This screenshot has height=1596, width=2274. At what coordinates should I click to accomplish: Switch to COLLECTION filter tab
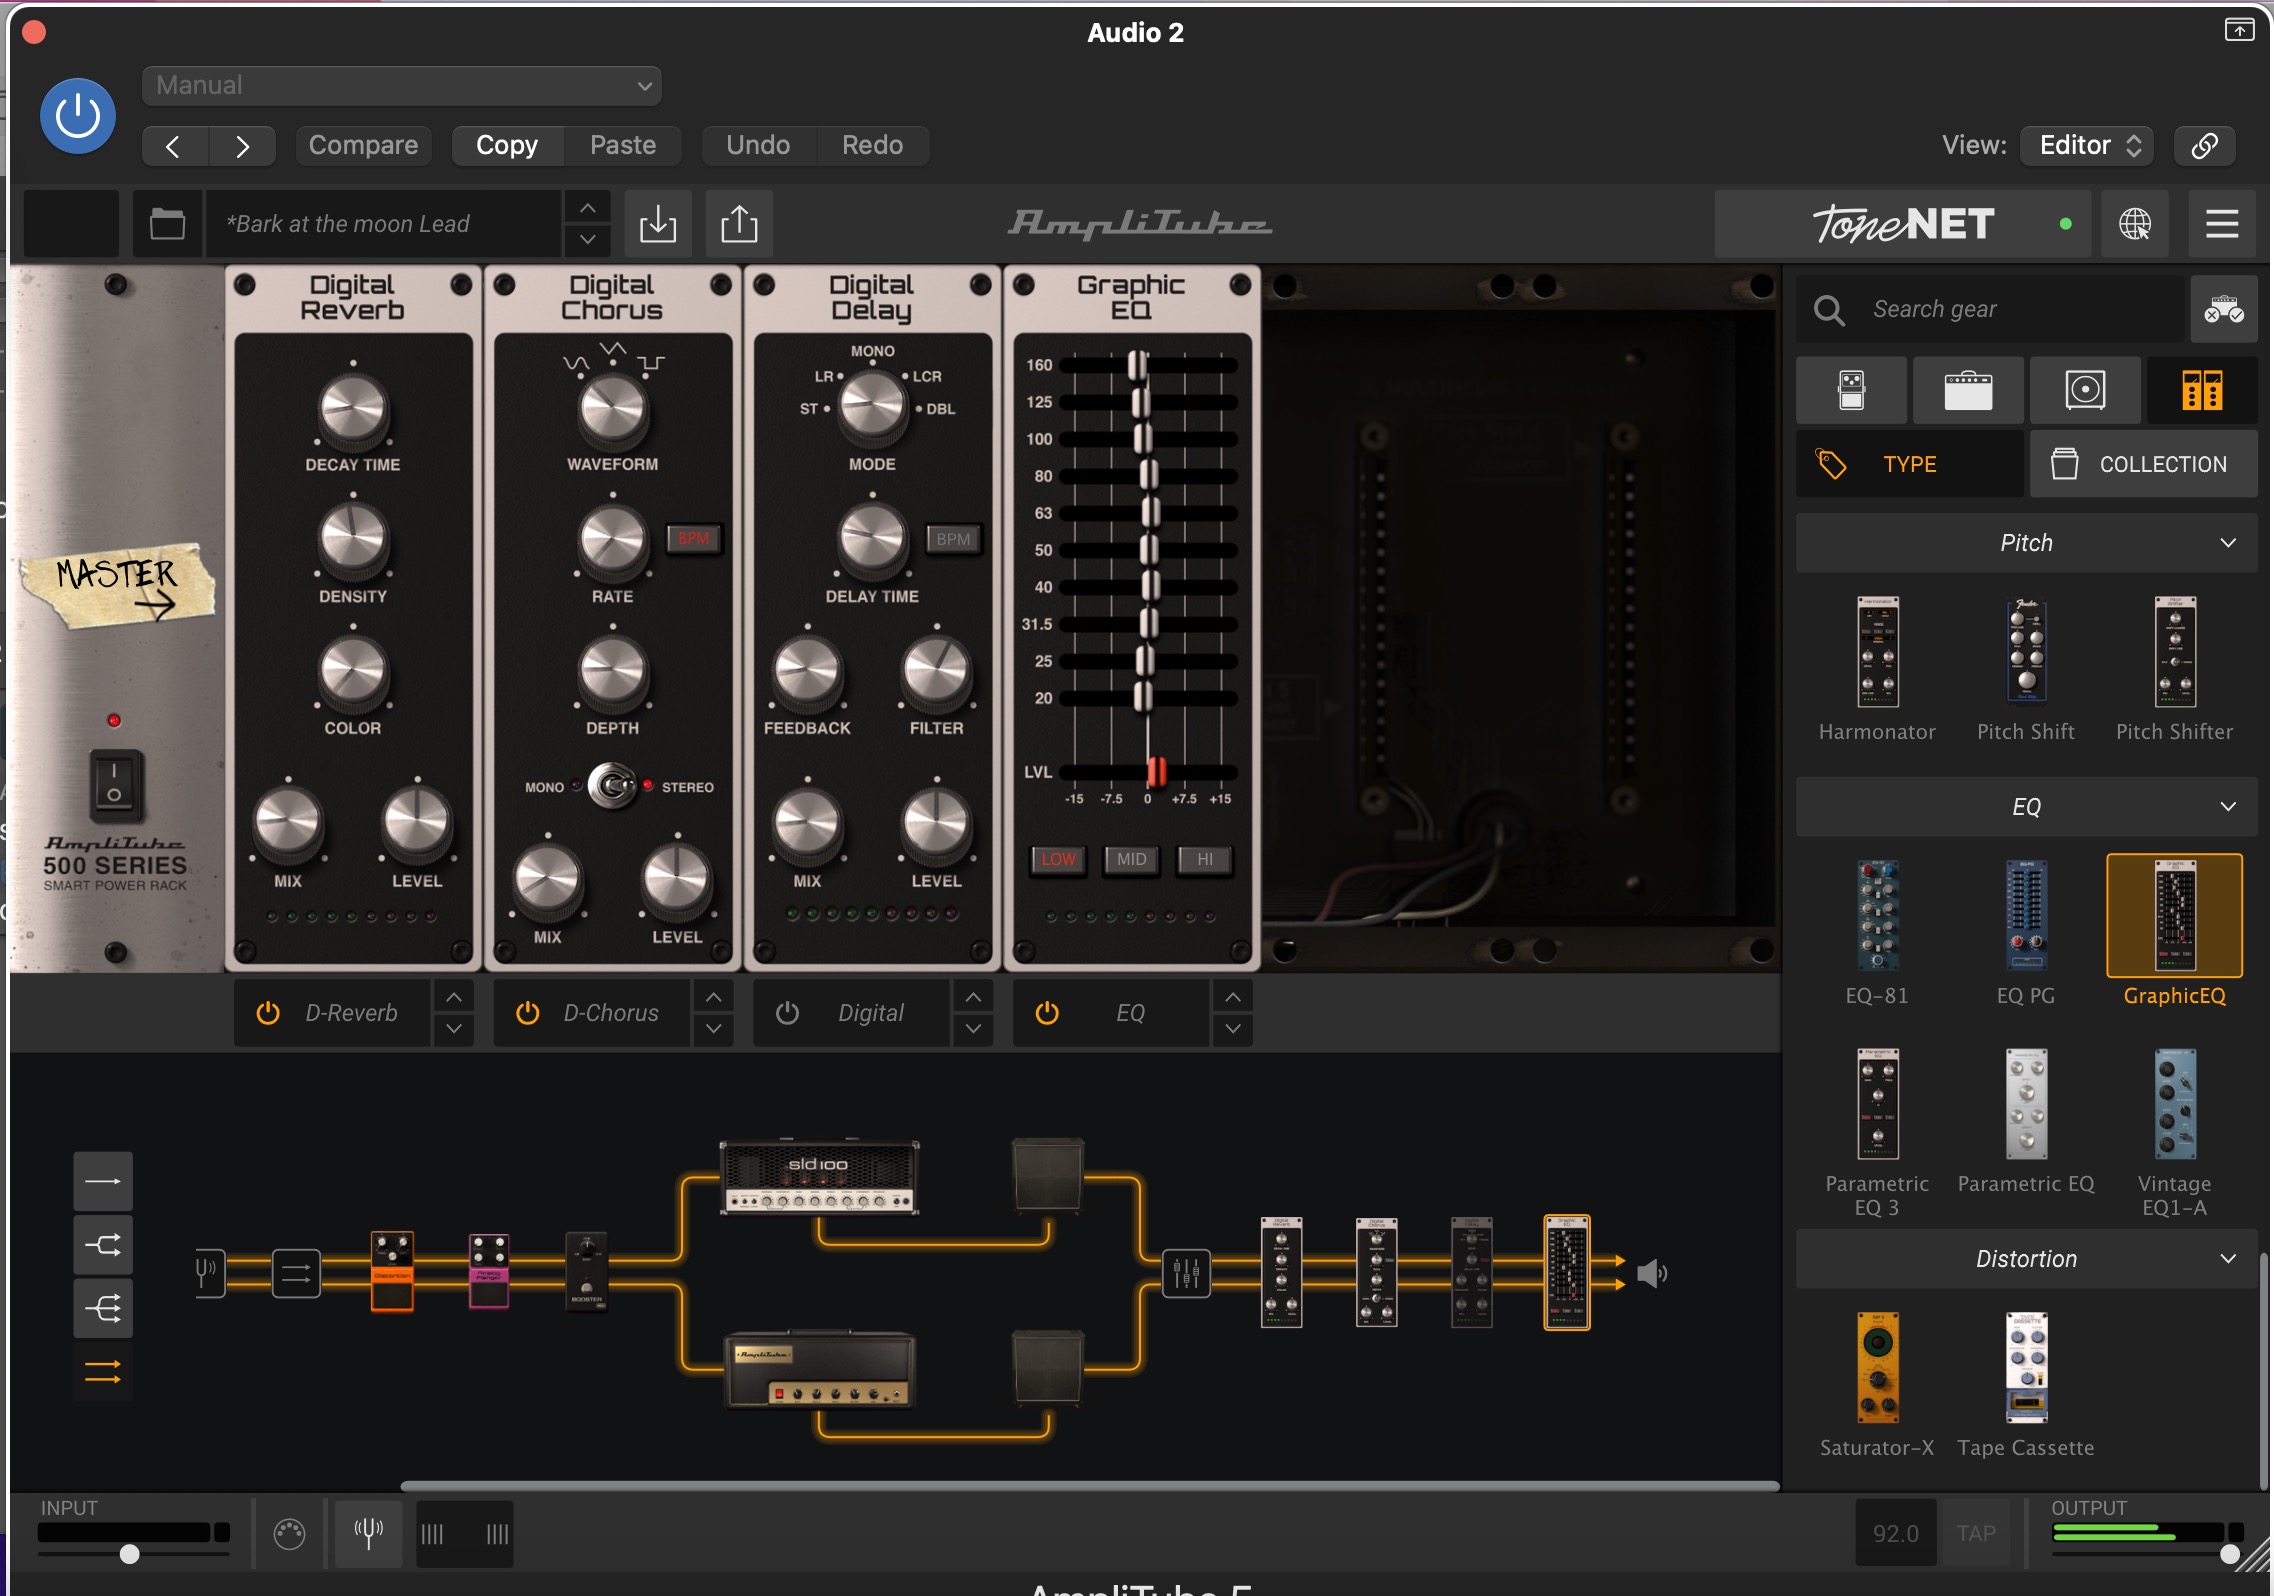[2144, 464]
